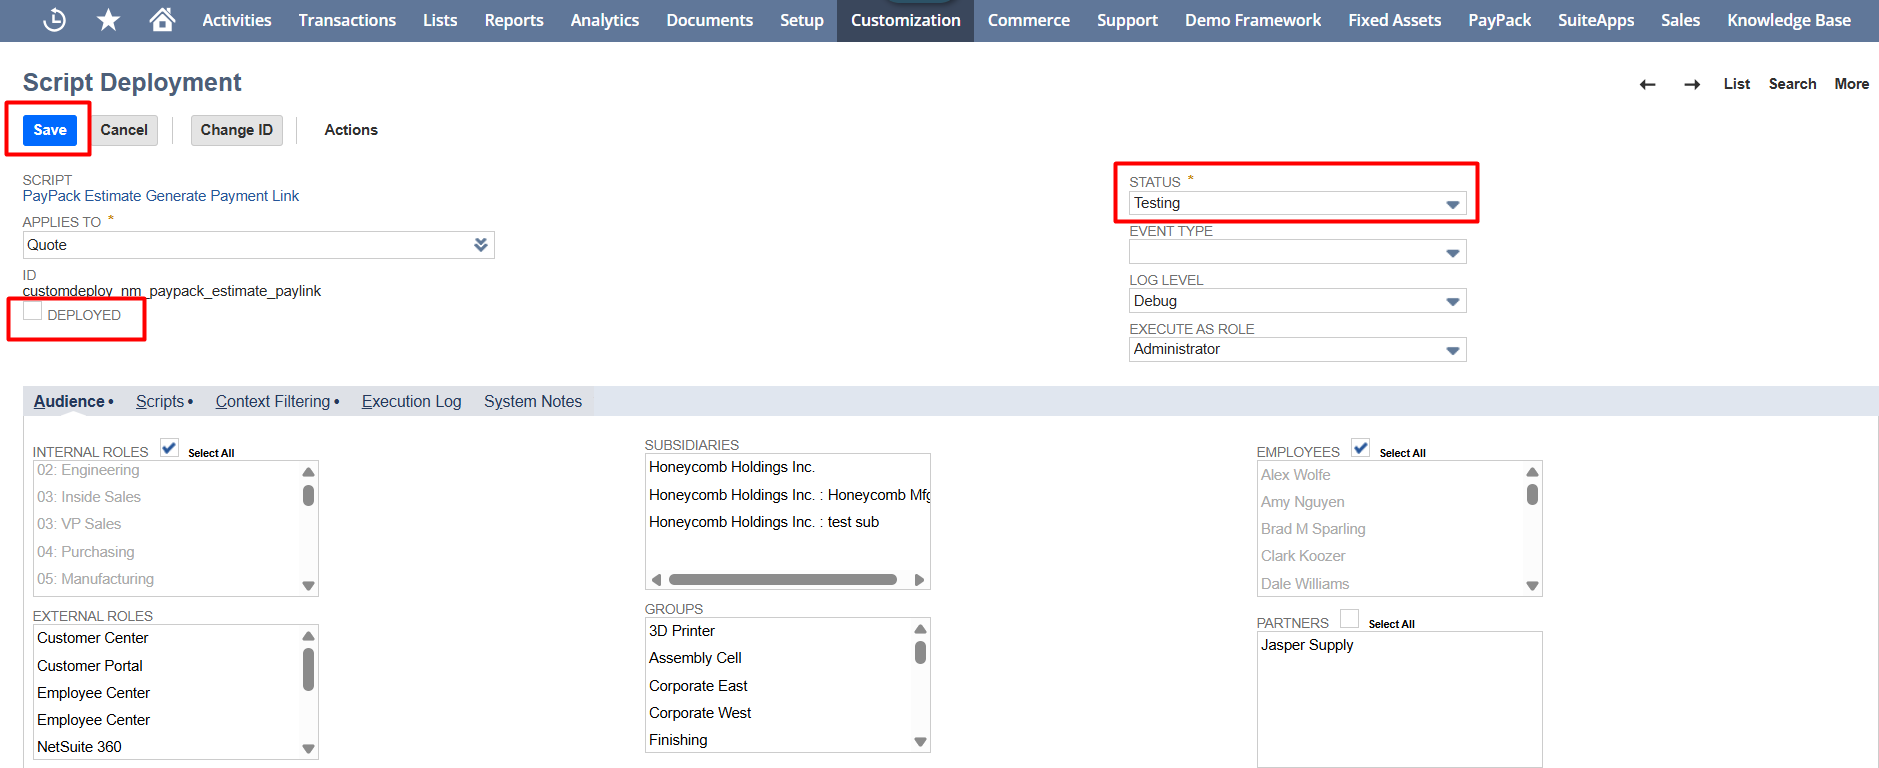Open the Execute As Role dropdown

(1297, 349)
